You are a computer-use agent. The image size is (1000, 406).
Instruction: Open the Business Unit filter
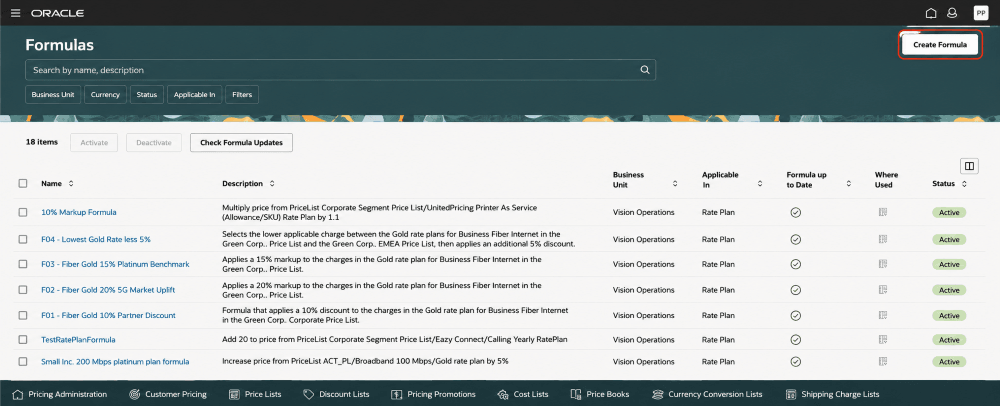point(54,94)
